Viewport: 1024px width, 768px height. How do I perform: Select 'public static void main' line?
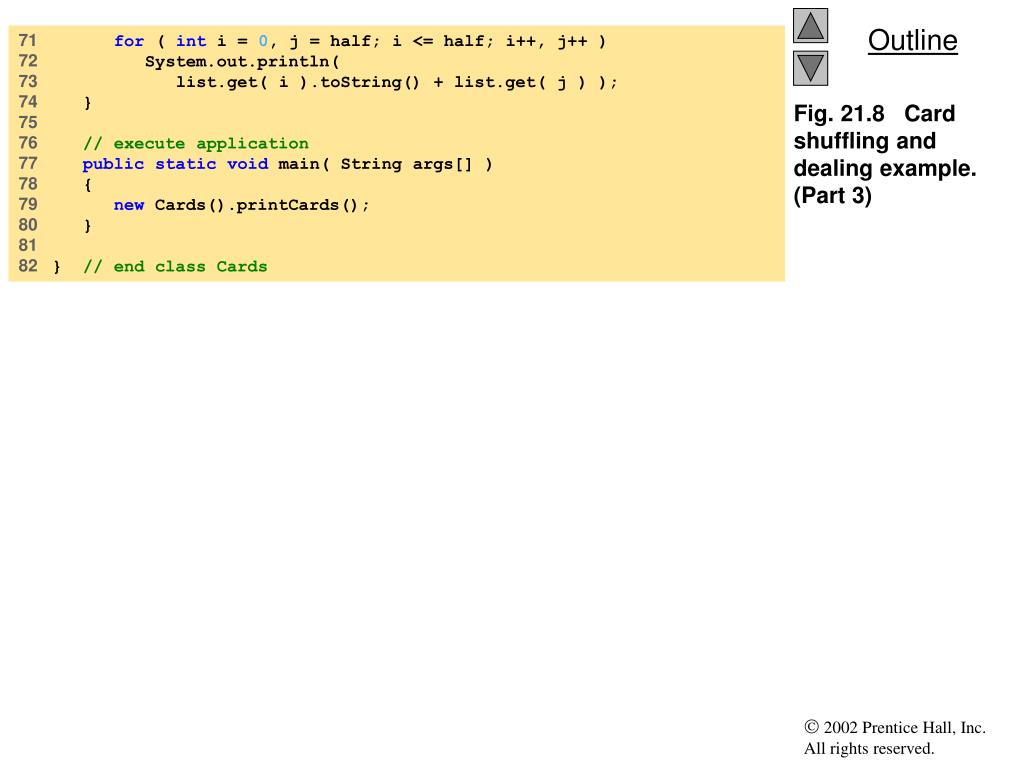tap(287, 164)
